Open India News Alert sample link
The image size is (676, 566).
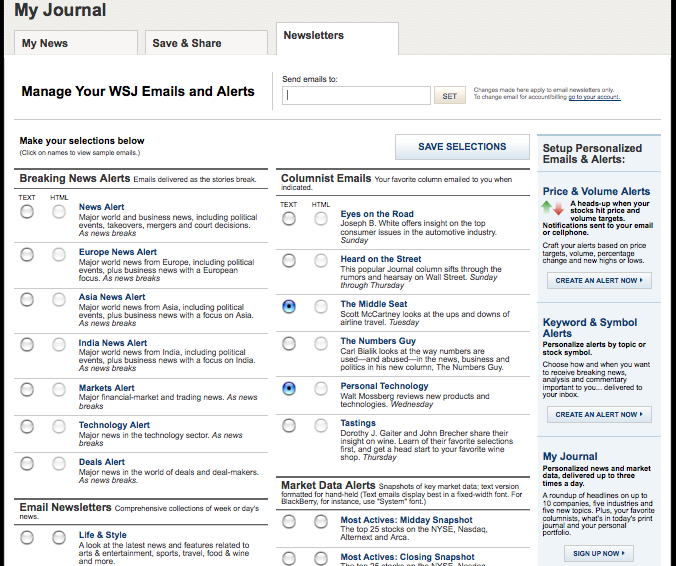tap(113, 343)
